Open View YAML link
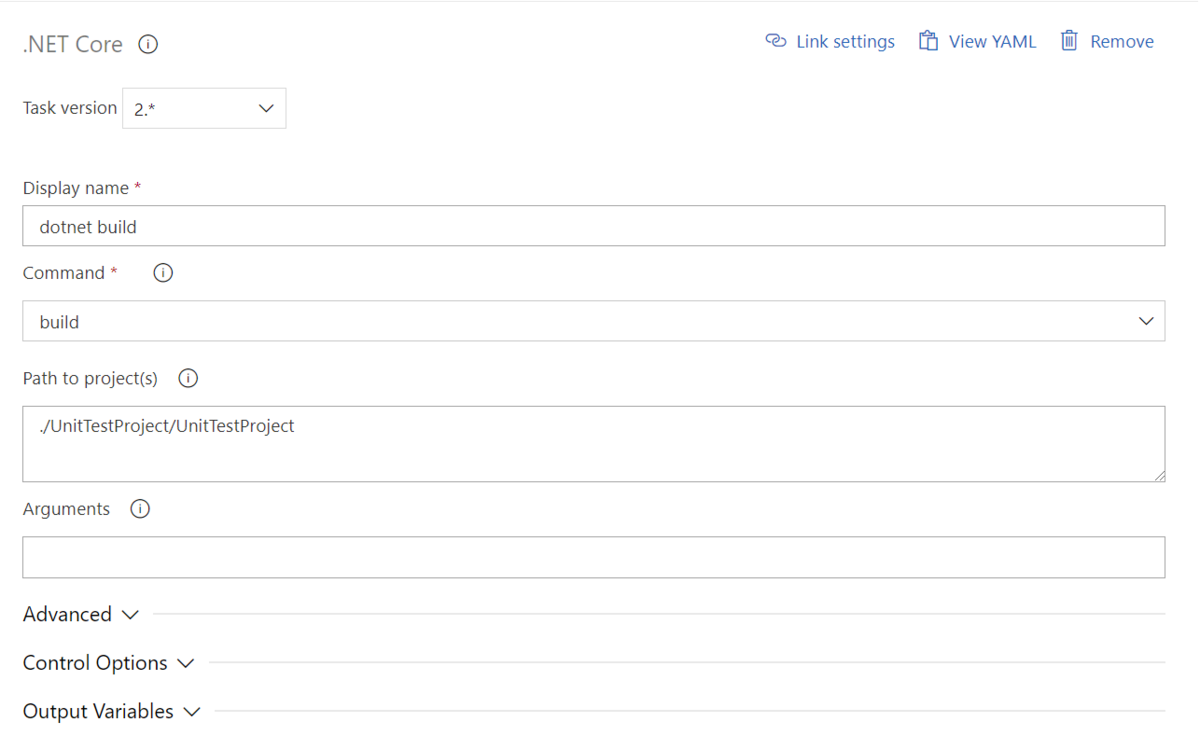This screenshot has height=750, width=1200. pos(978,41)
